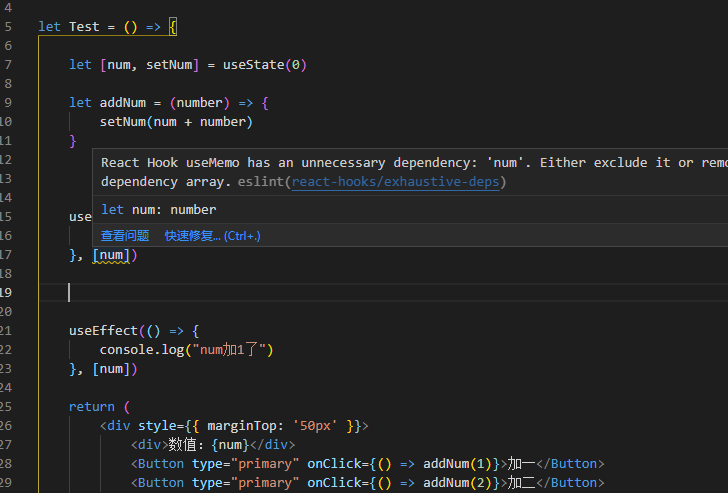This screenshot has width=728, height=493.
Task: Click addNum(2) in the 加二 Button line
Action: 457,483
